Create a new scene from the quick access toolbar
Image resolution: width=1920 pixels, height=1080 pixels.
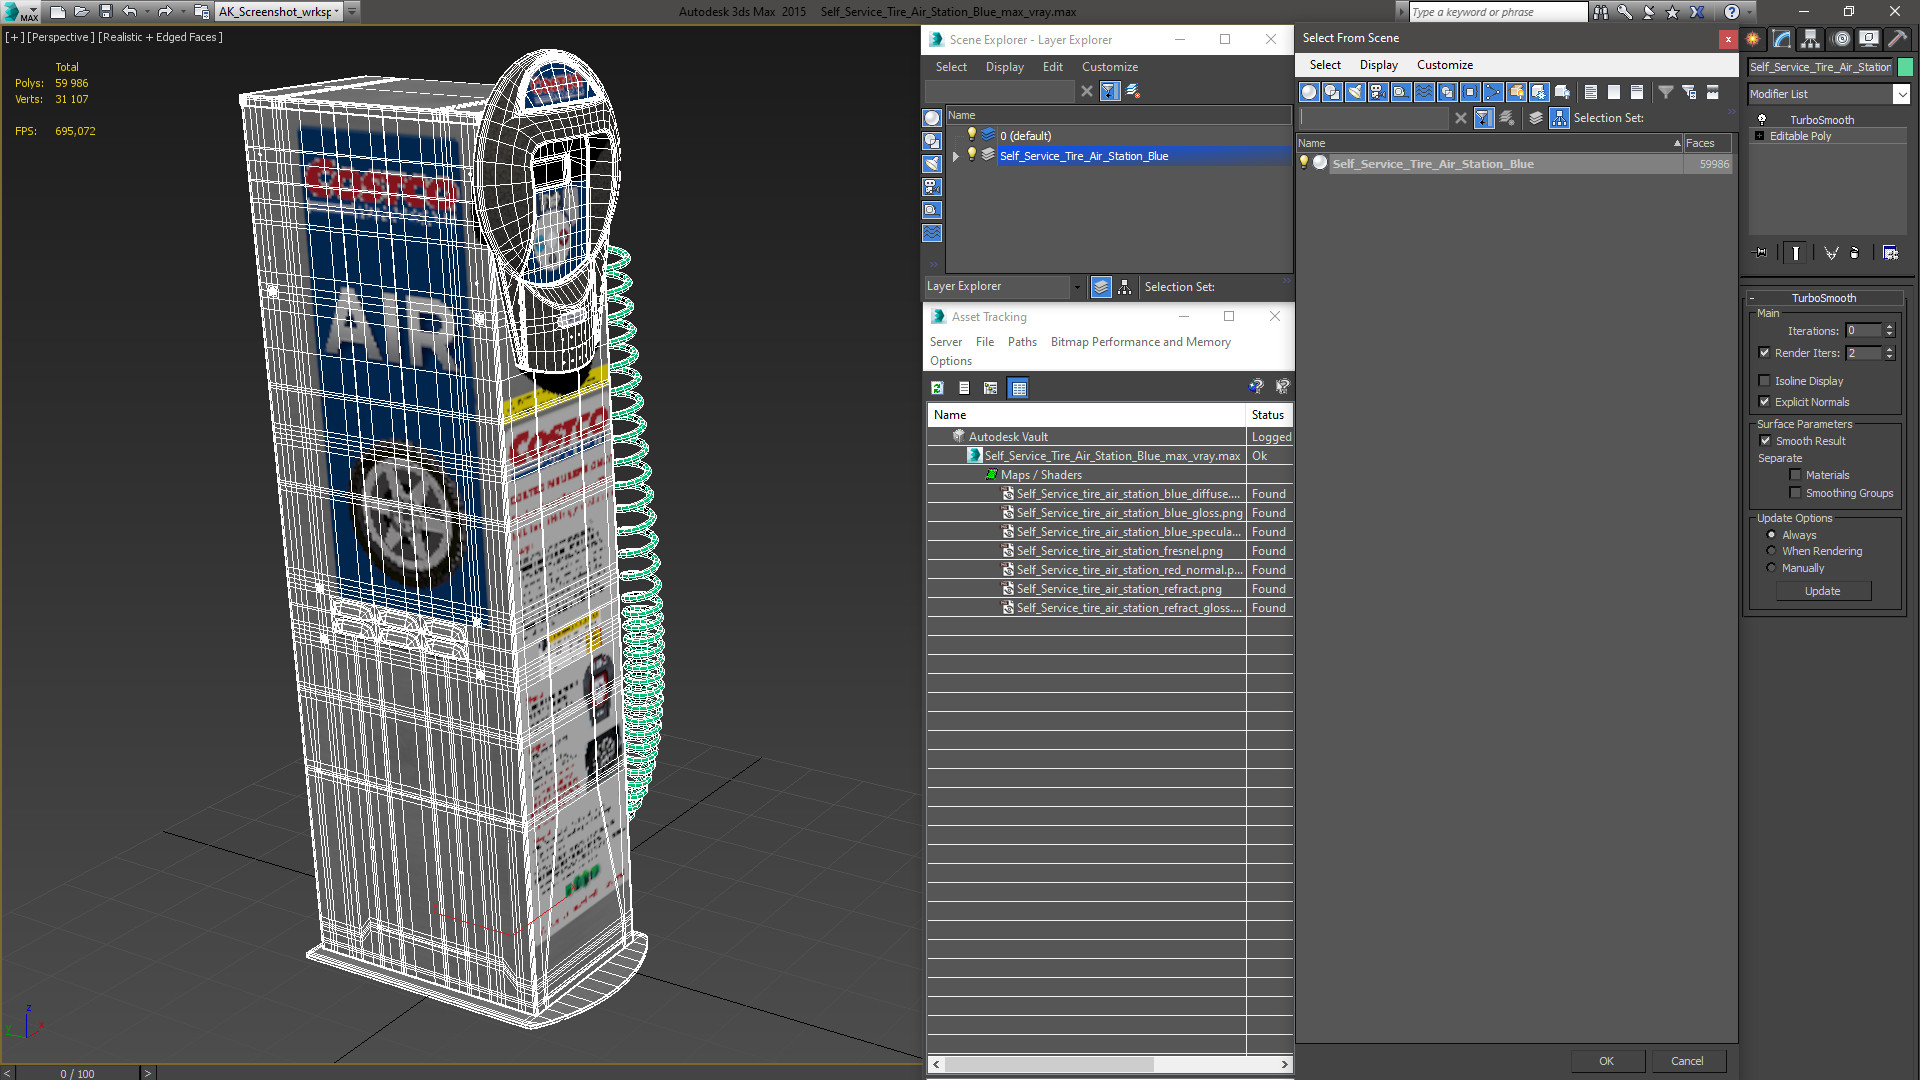(58, 12)
